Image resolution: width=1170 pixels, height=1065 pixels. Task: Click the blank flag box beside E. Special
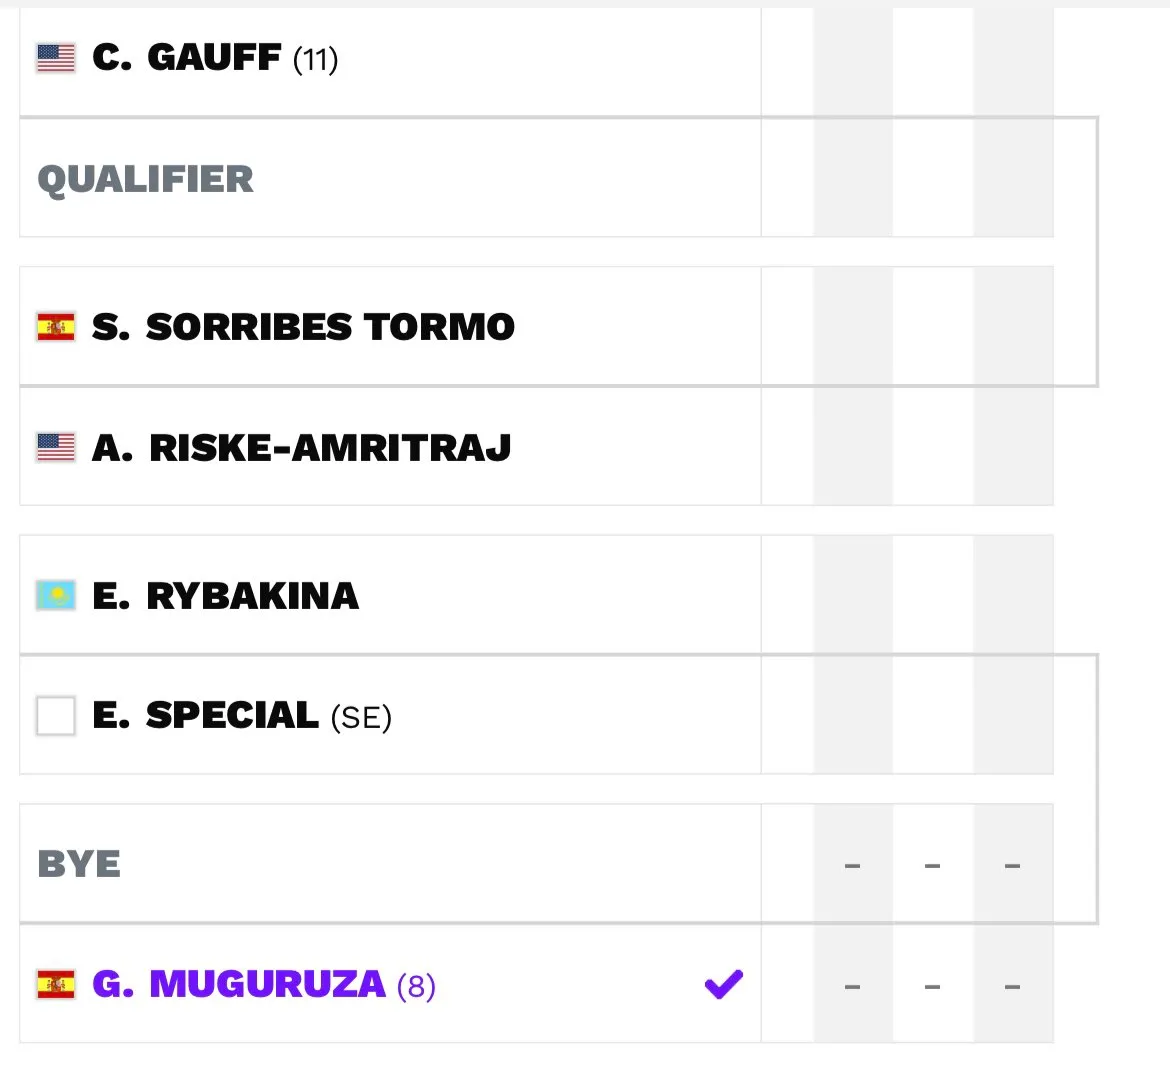click(56, 716)
